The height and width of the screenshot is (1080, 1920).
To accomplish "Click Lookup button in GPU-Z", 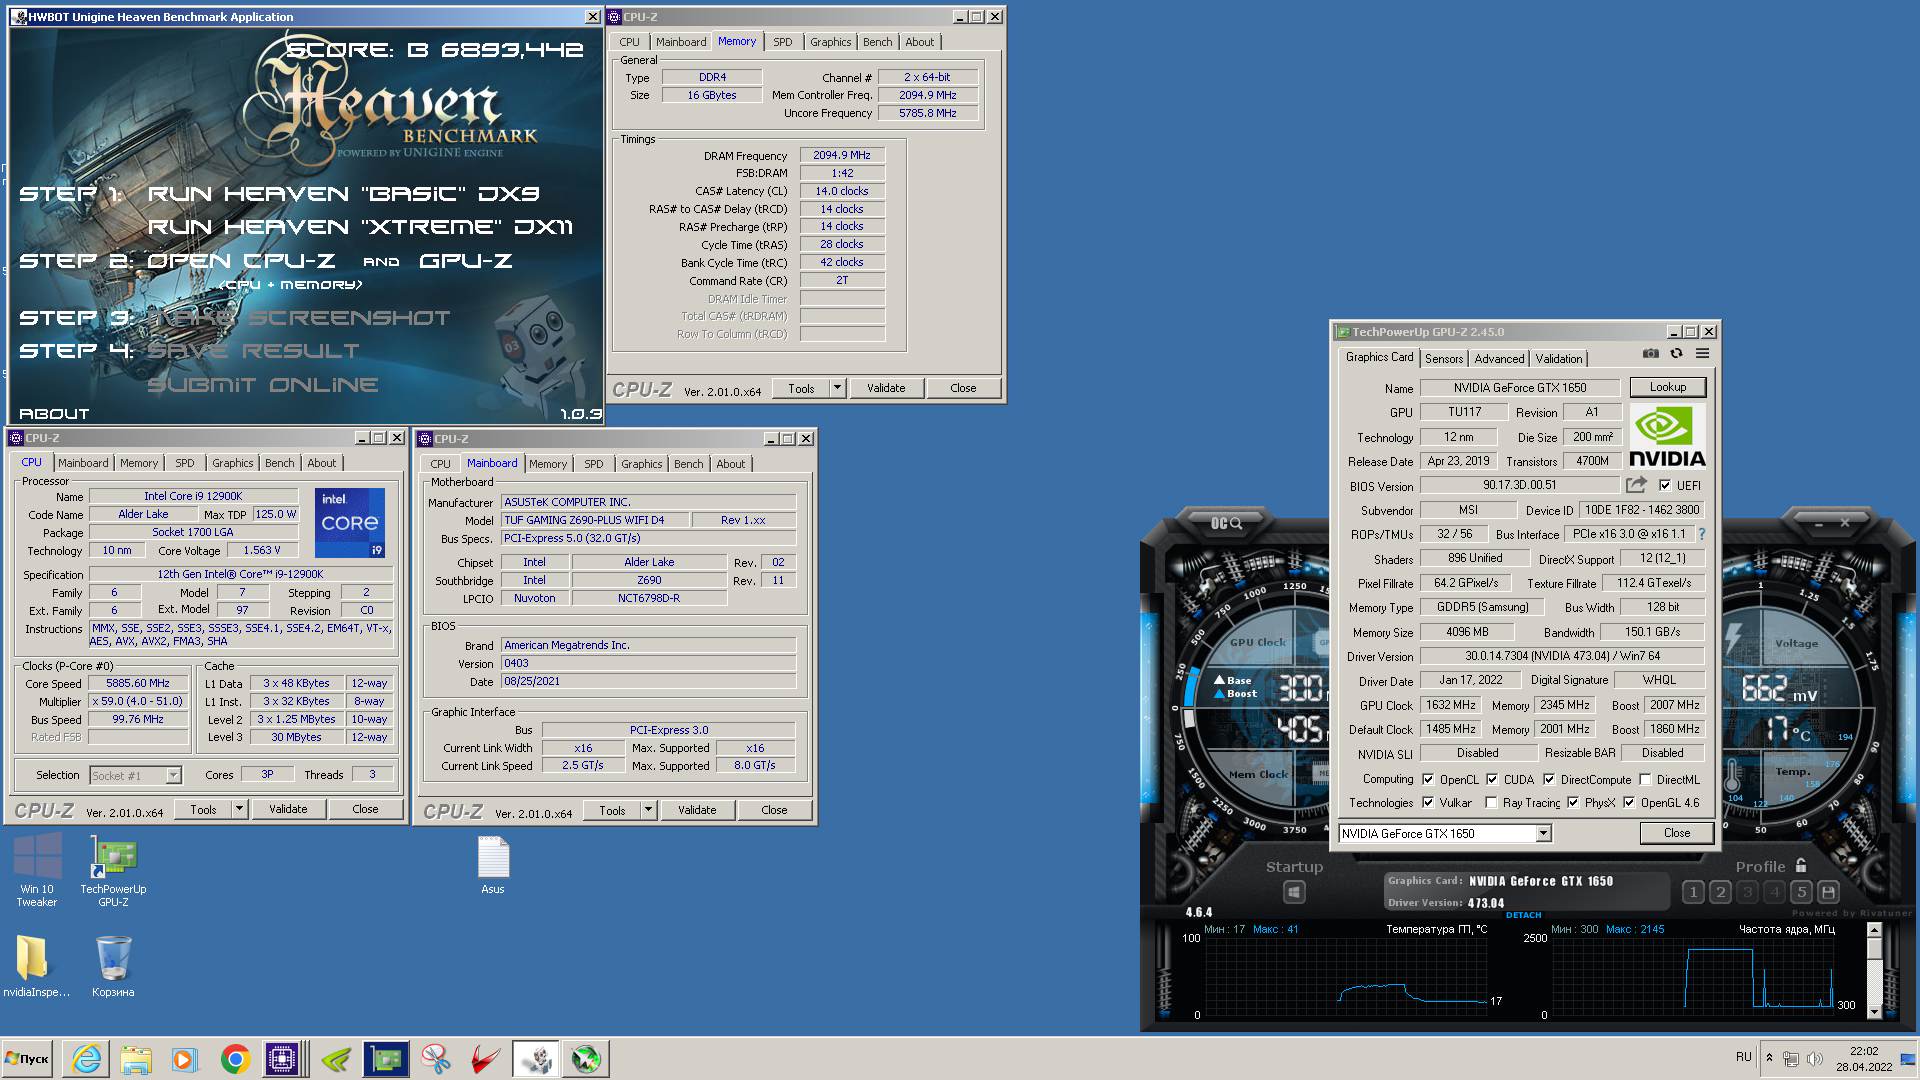I will (x=1667, y=387).
